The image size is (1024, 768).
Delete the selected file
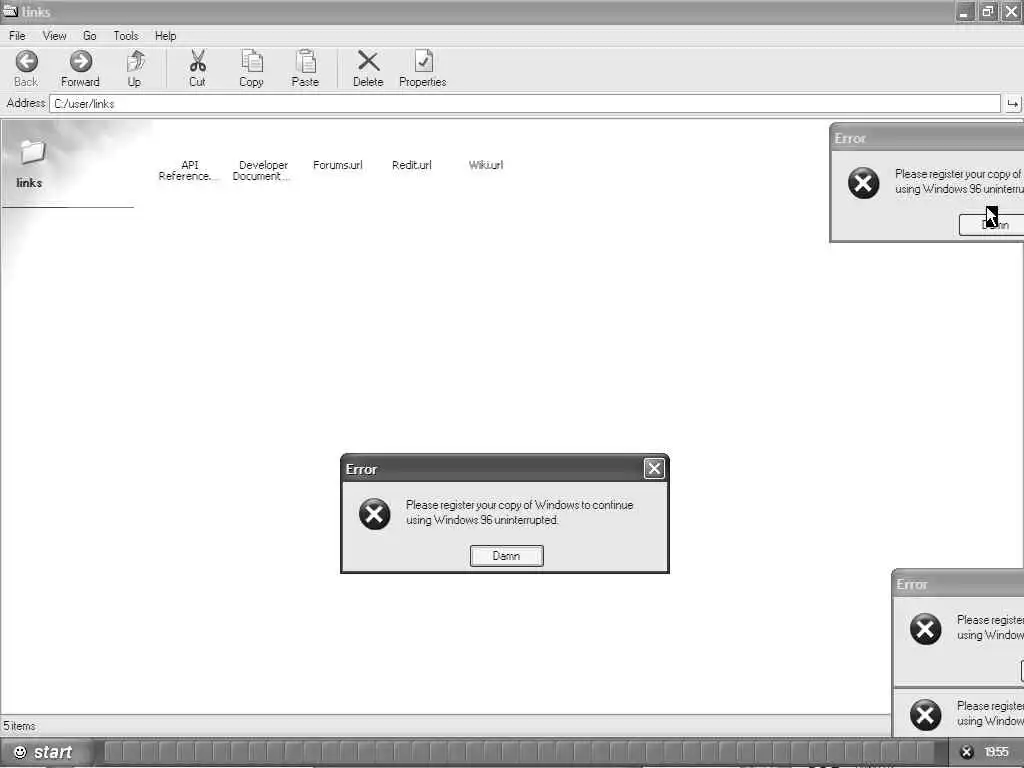(x=368, y=61)
